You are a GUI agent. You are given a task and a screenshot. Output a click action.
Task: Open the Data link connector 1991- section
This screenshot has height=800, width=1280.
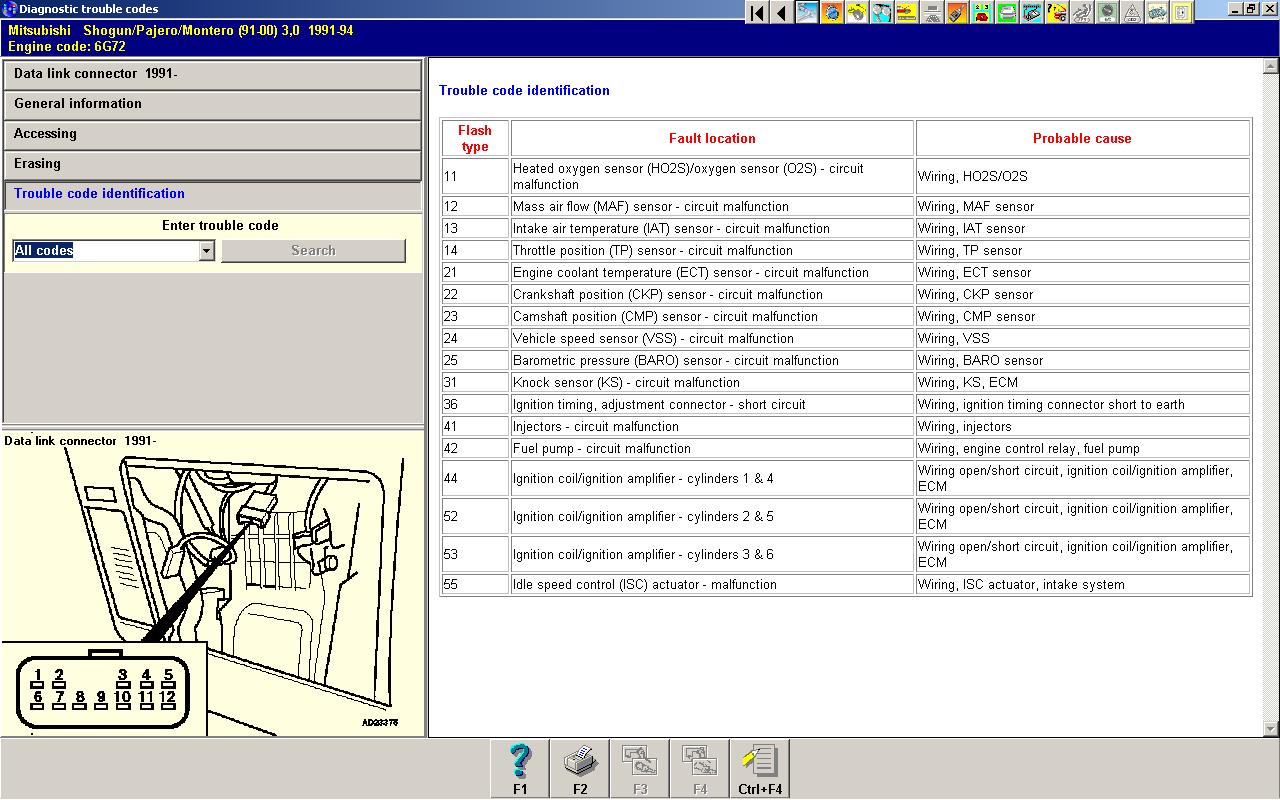(213, 75)
